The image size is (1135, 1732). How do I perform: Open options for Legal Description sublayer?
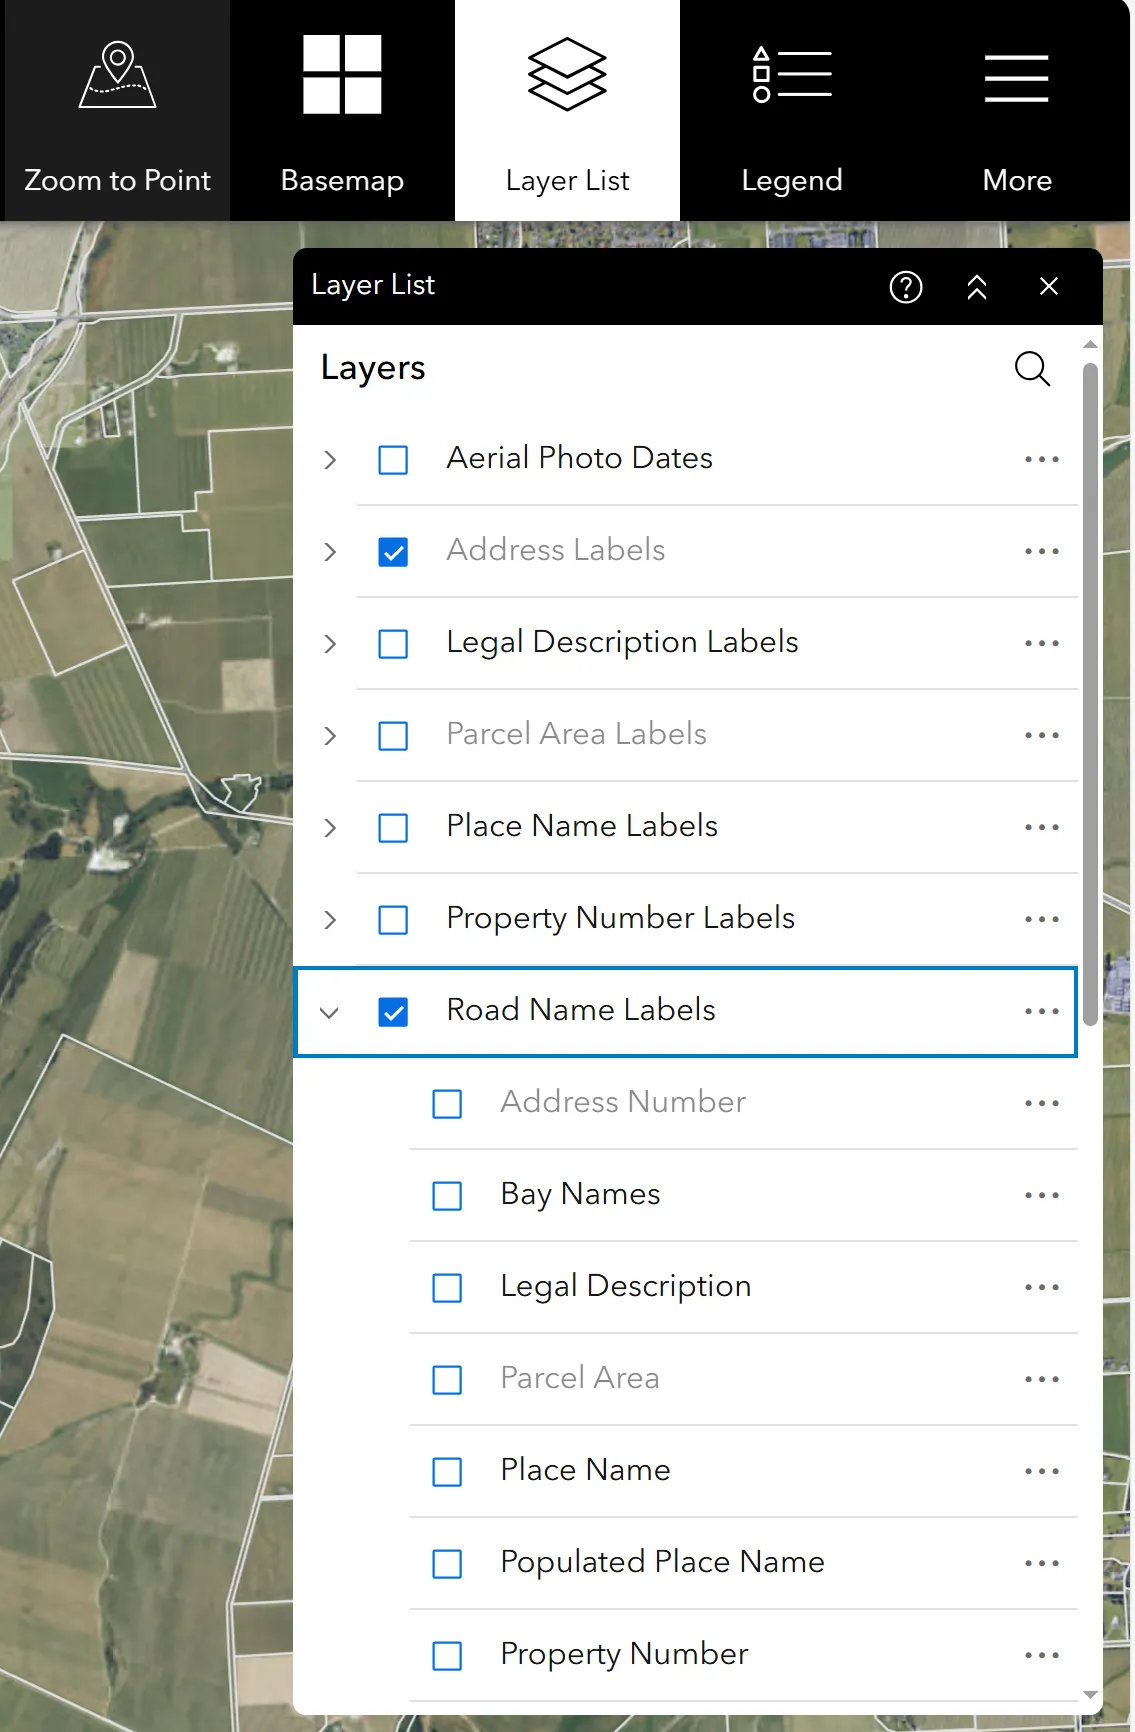click(x=1042, y=1287)
